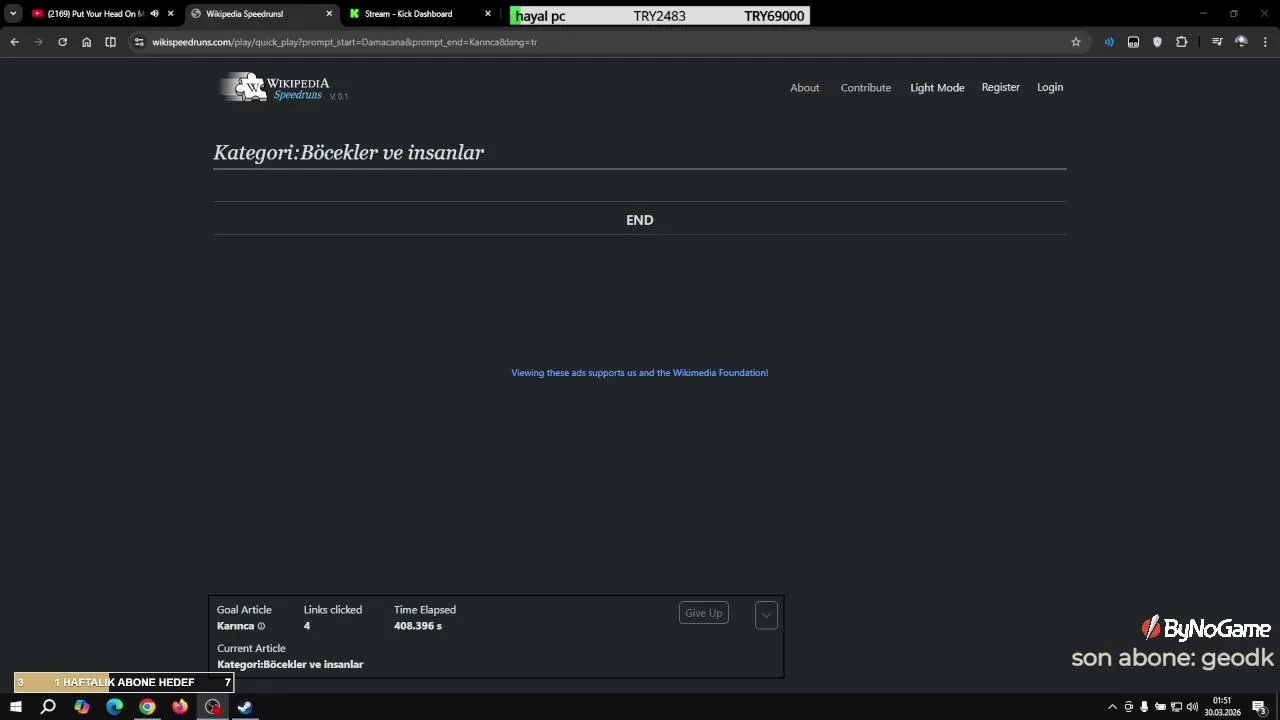The image size is (1280, 720).
Task: Click the 'Kategori:Böcekler ve insanlar' page title
Action: coord(349,152)
